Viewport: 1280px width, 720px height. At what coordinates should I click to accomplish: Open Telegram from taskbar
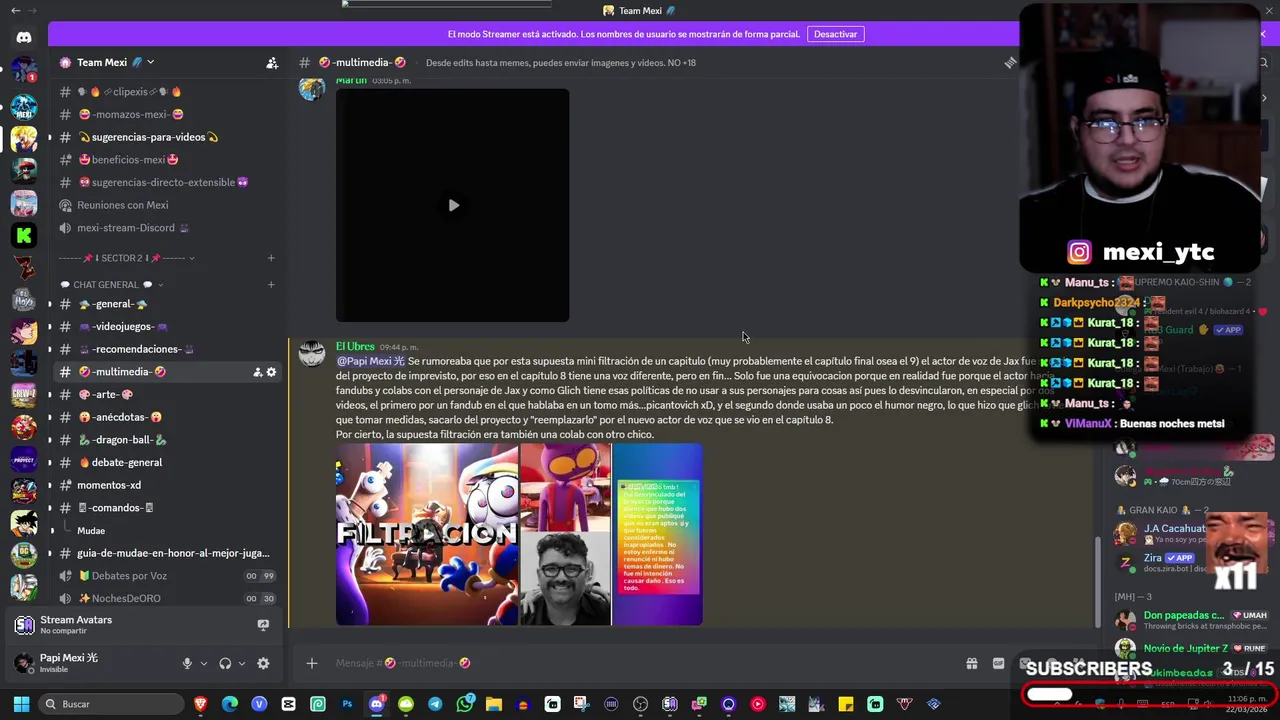435,704
